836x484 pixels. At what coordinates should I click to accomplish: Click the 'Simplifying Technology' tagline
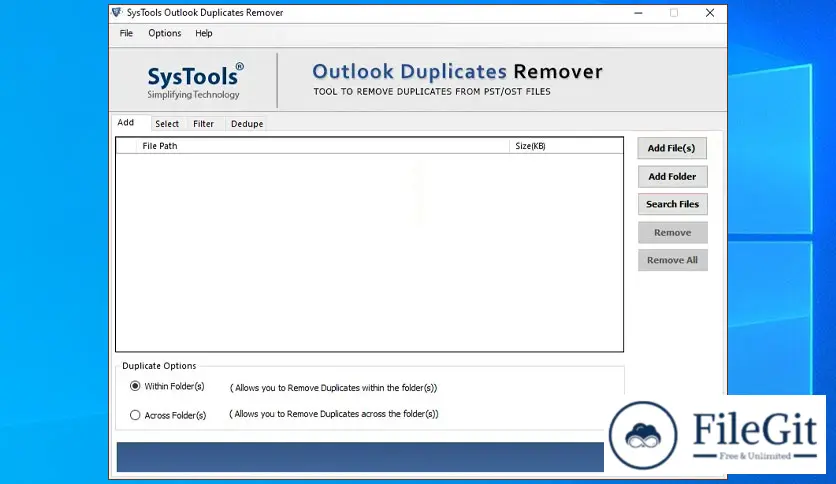click(193, 94)
